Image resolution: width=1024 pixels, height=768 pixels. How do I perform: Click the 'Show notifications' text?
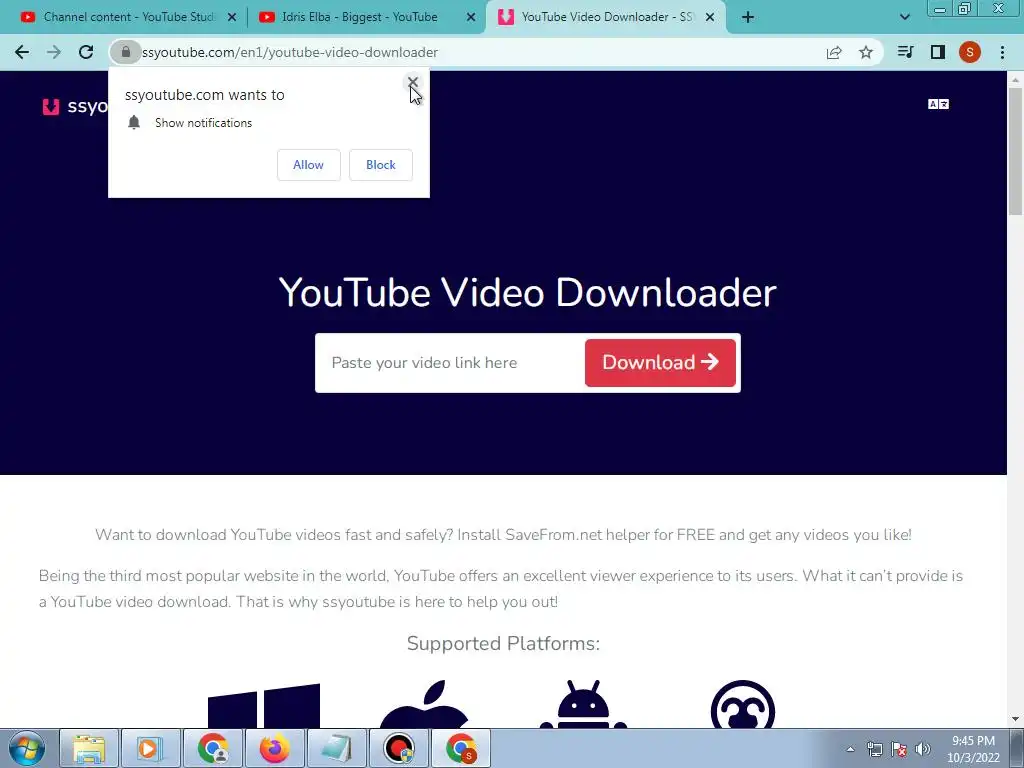[203, 123]
